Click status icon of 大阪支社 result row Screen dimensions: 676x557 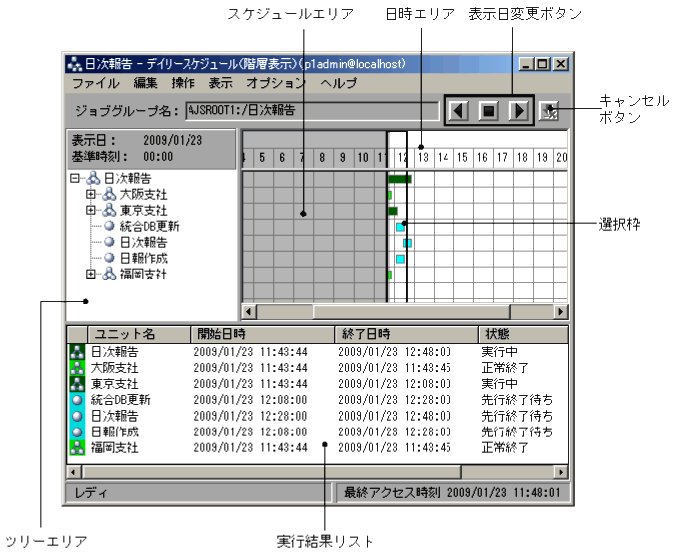pos(77,368)
